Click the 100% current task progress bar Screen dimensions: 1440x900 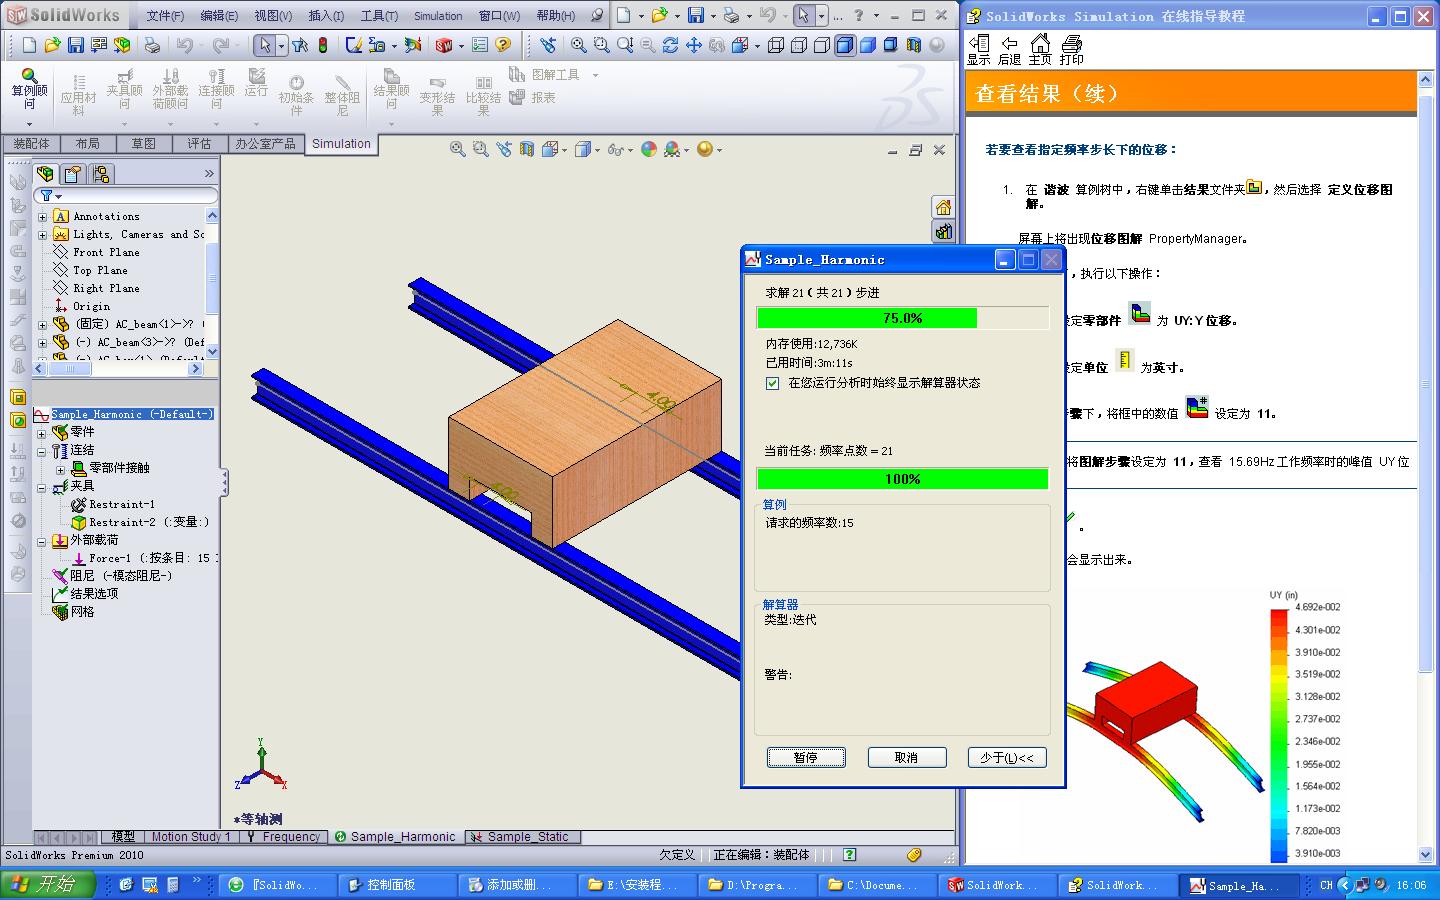tap(902, 479)
